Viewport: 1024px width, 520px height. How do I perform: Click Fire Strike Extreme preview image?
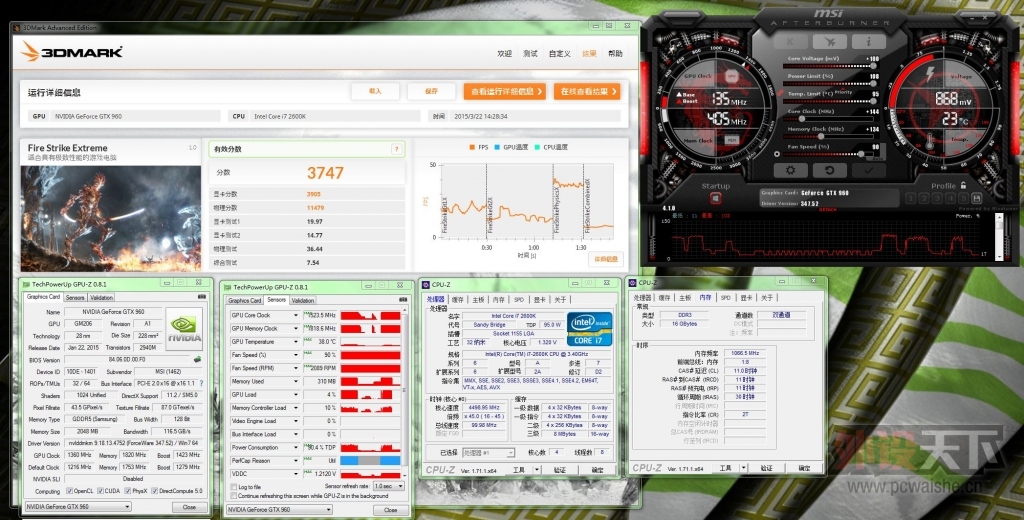tap(111, 218)
